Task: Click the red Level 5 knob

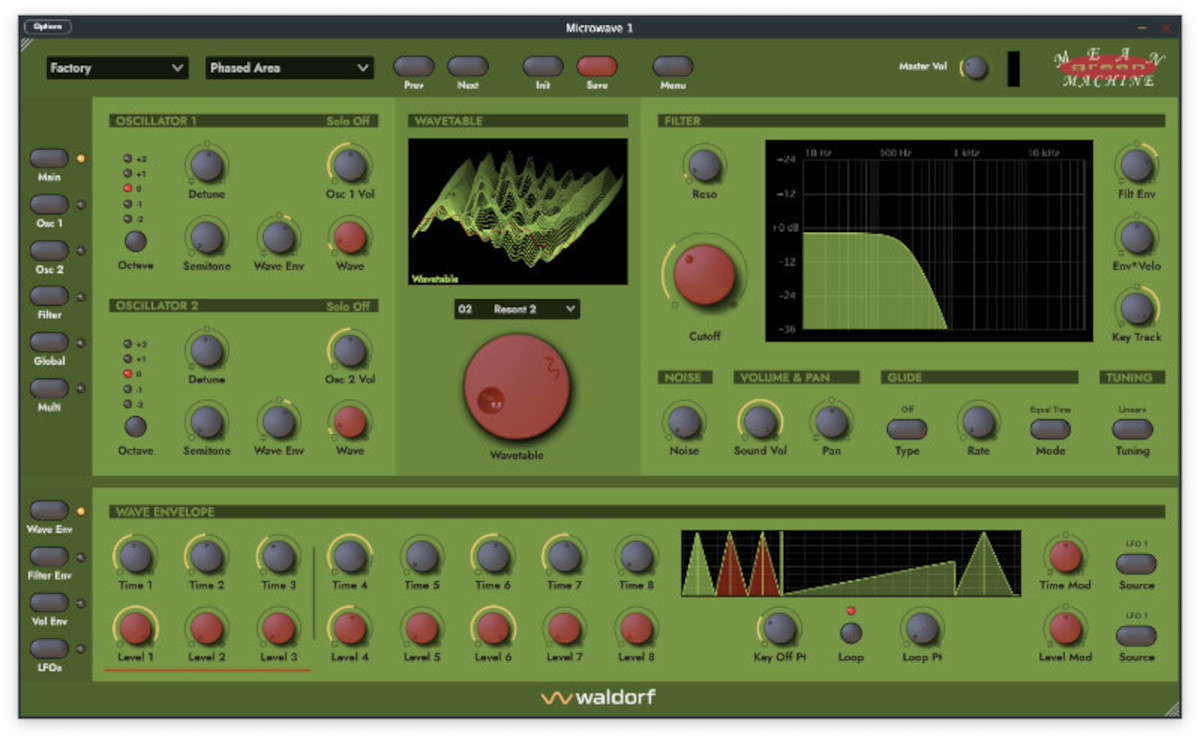Action: [x=422, y=628]
